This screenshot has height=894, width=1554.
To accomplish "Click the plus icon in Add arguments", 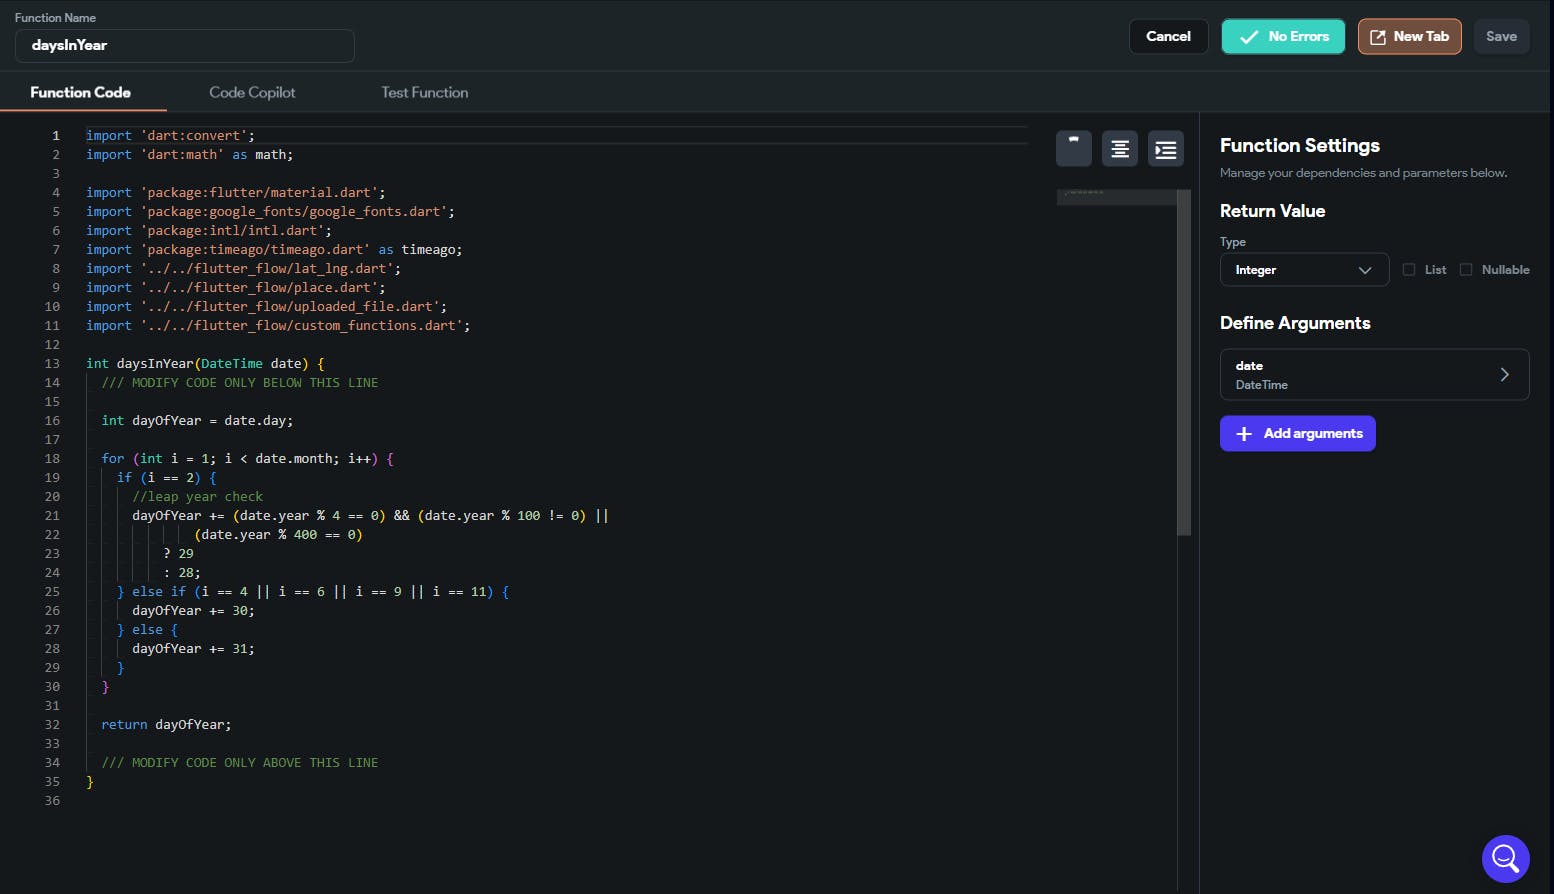I will [x=1244, y=434].
